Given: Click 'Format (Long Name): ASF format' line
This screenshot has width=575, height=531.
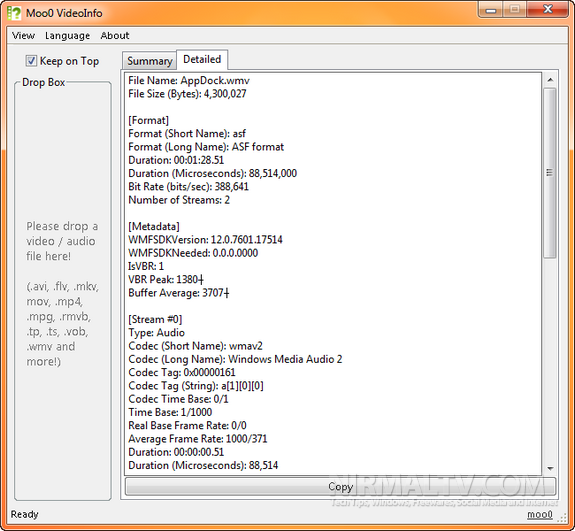Looking at the screenshot, I should click(206, 147).
